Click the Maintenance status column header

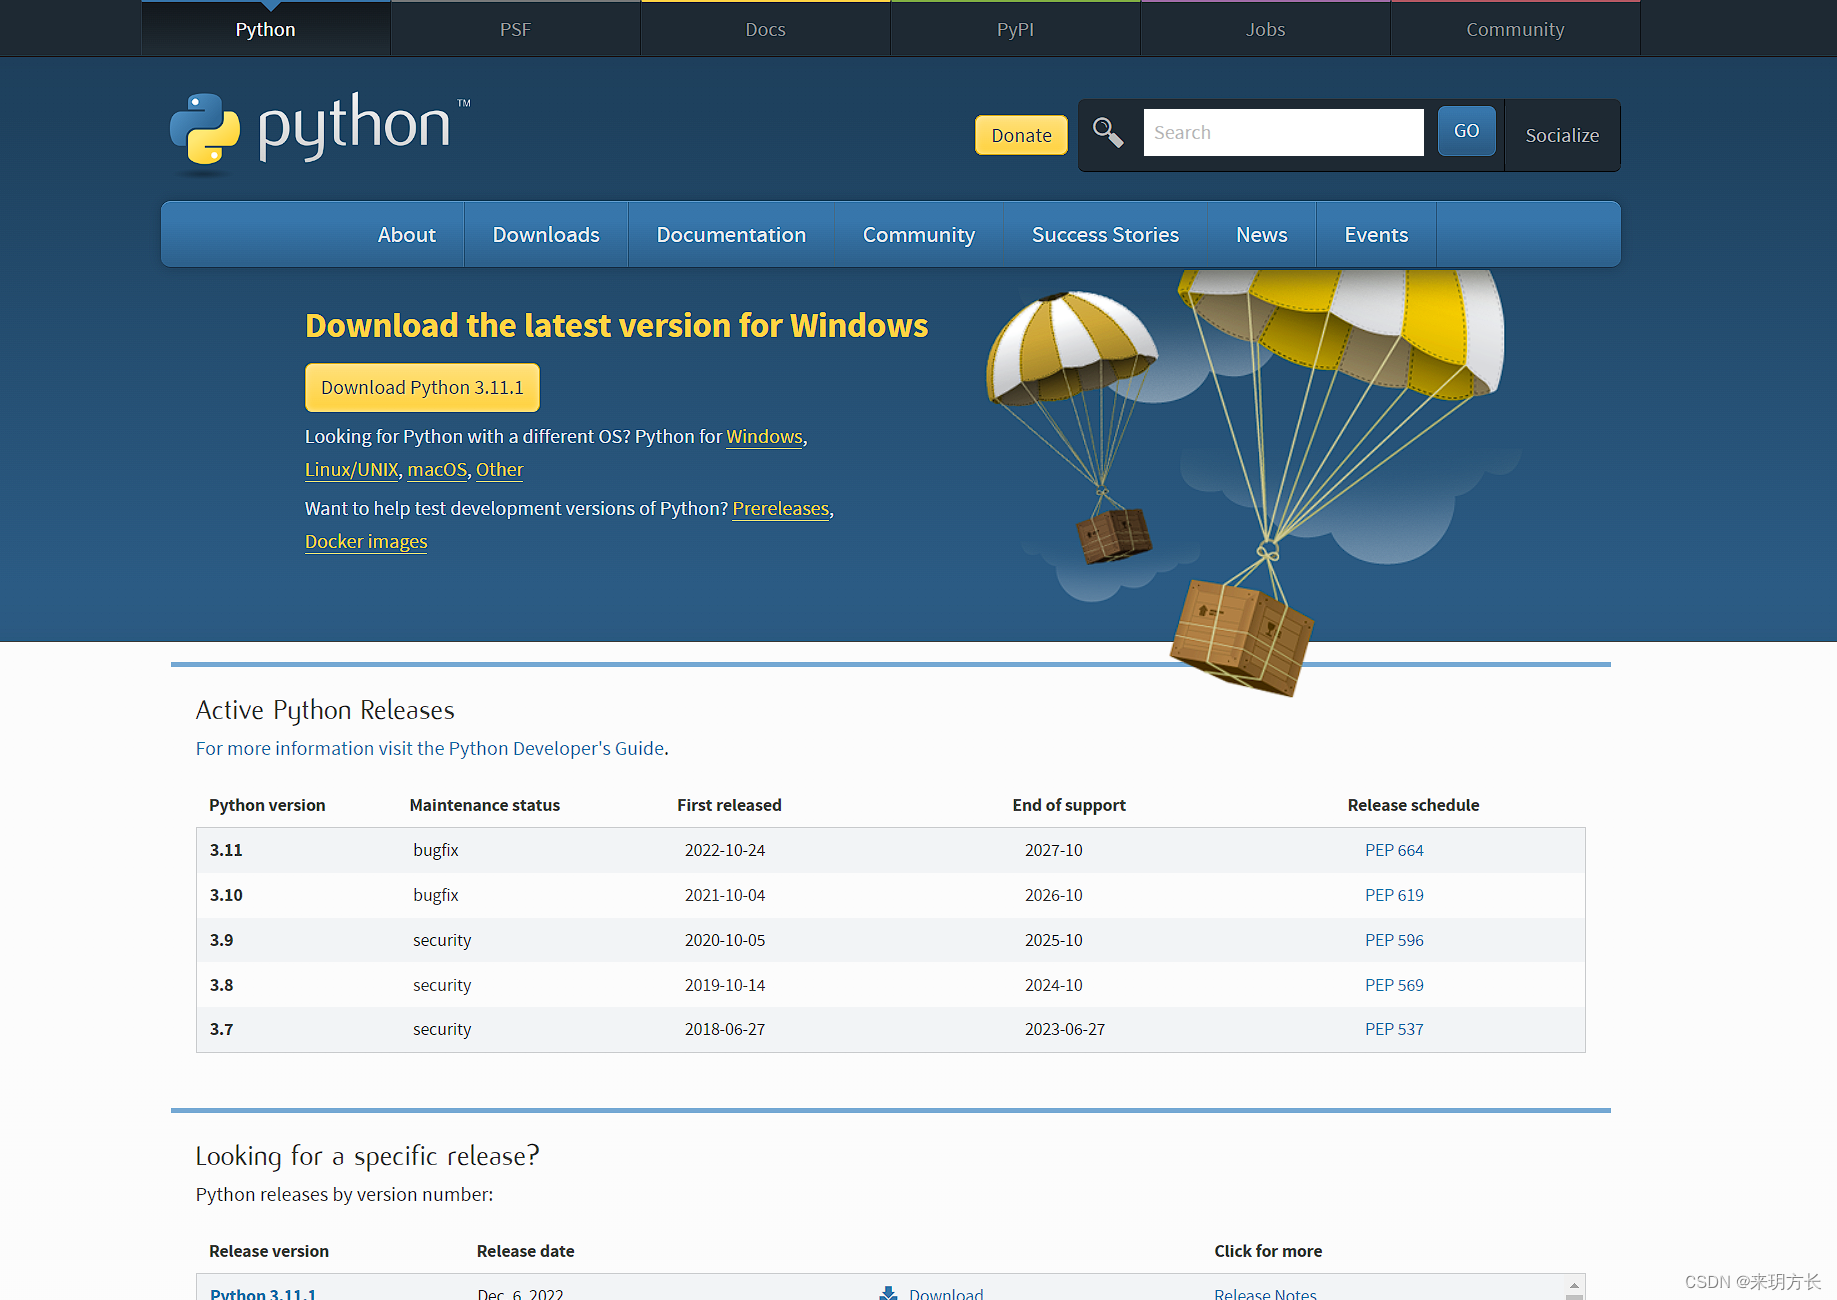point(484,805)
